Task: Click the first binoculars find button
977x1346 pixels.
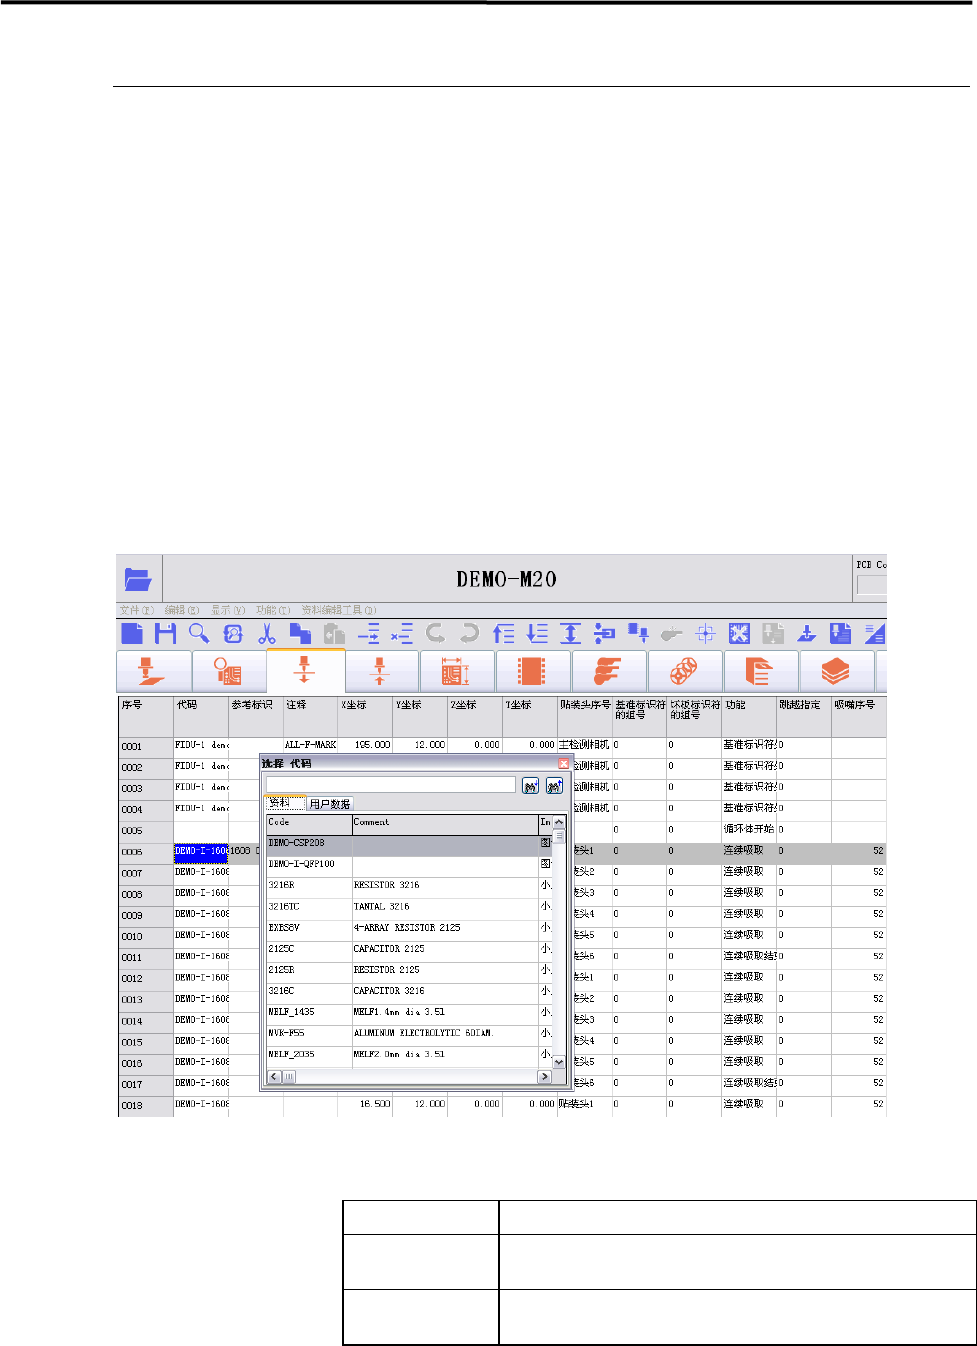Action: click(x=531, y=786)
